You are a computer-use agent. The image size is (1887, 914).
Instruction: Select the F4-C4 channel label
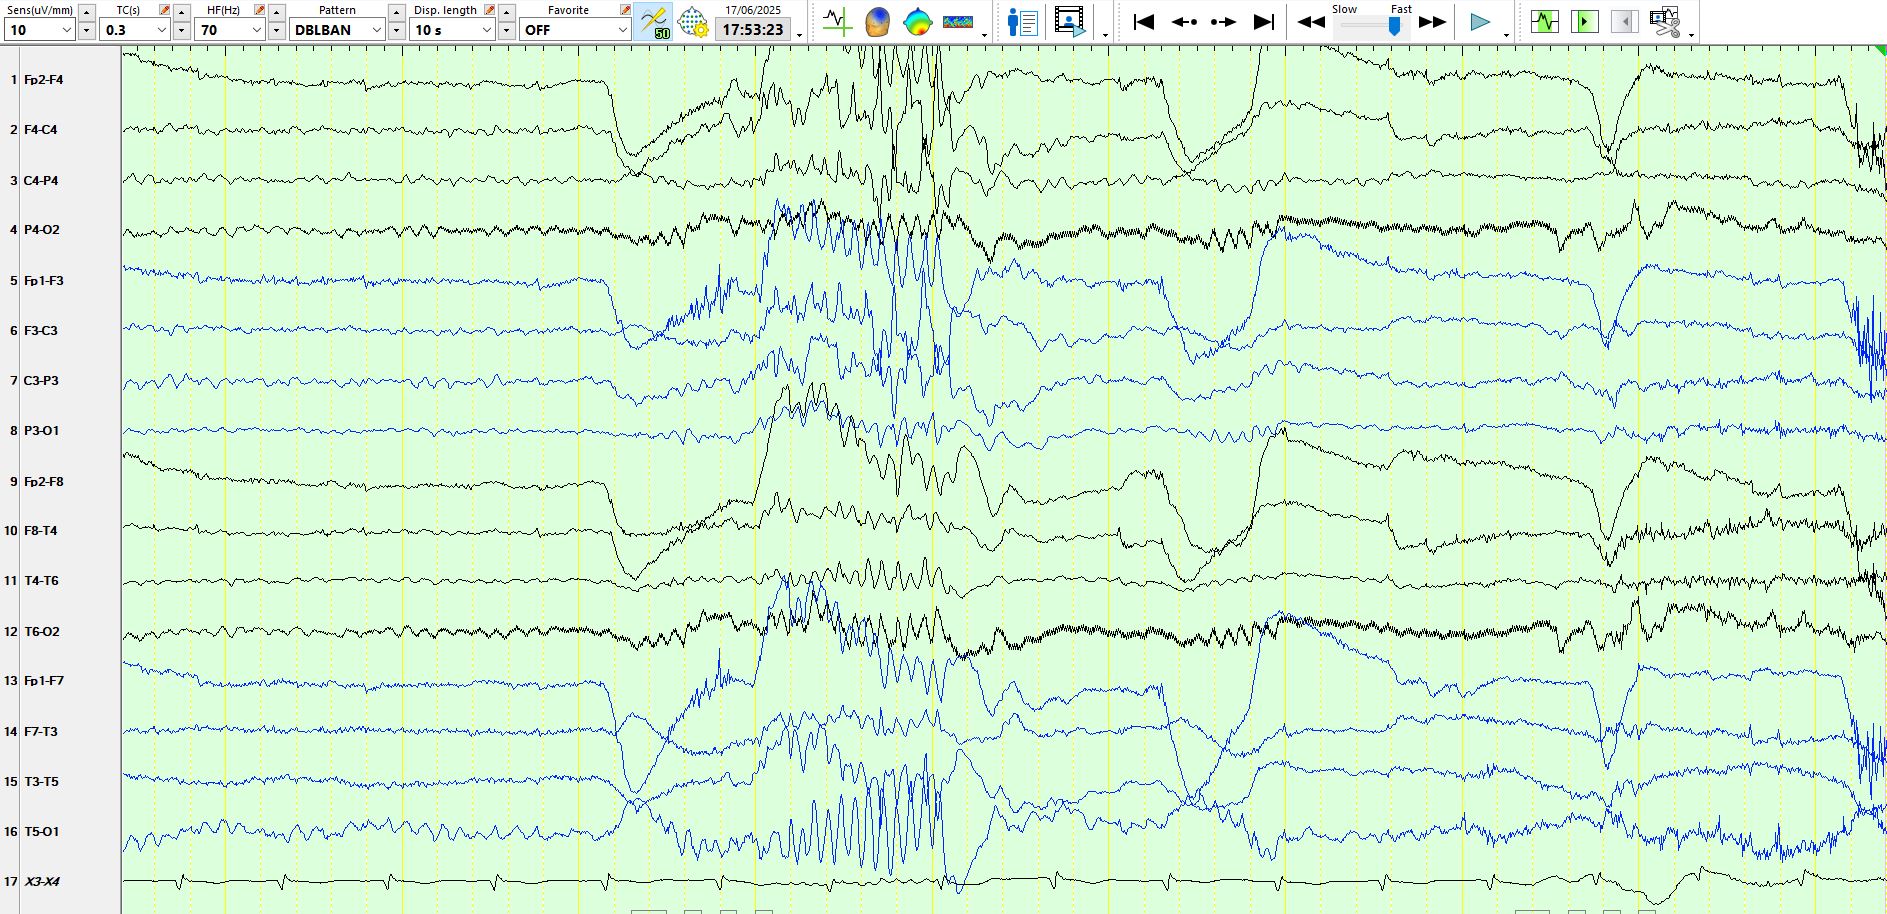(40, 130)
